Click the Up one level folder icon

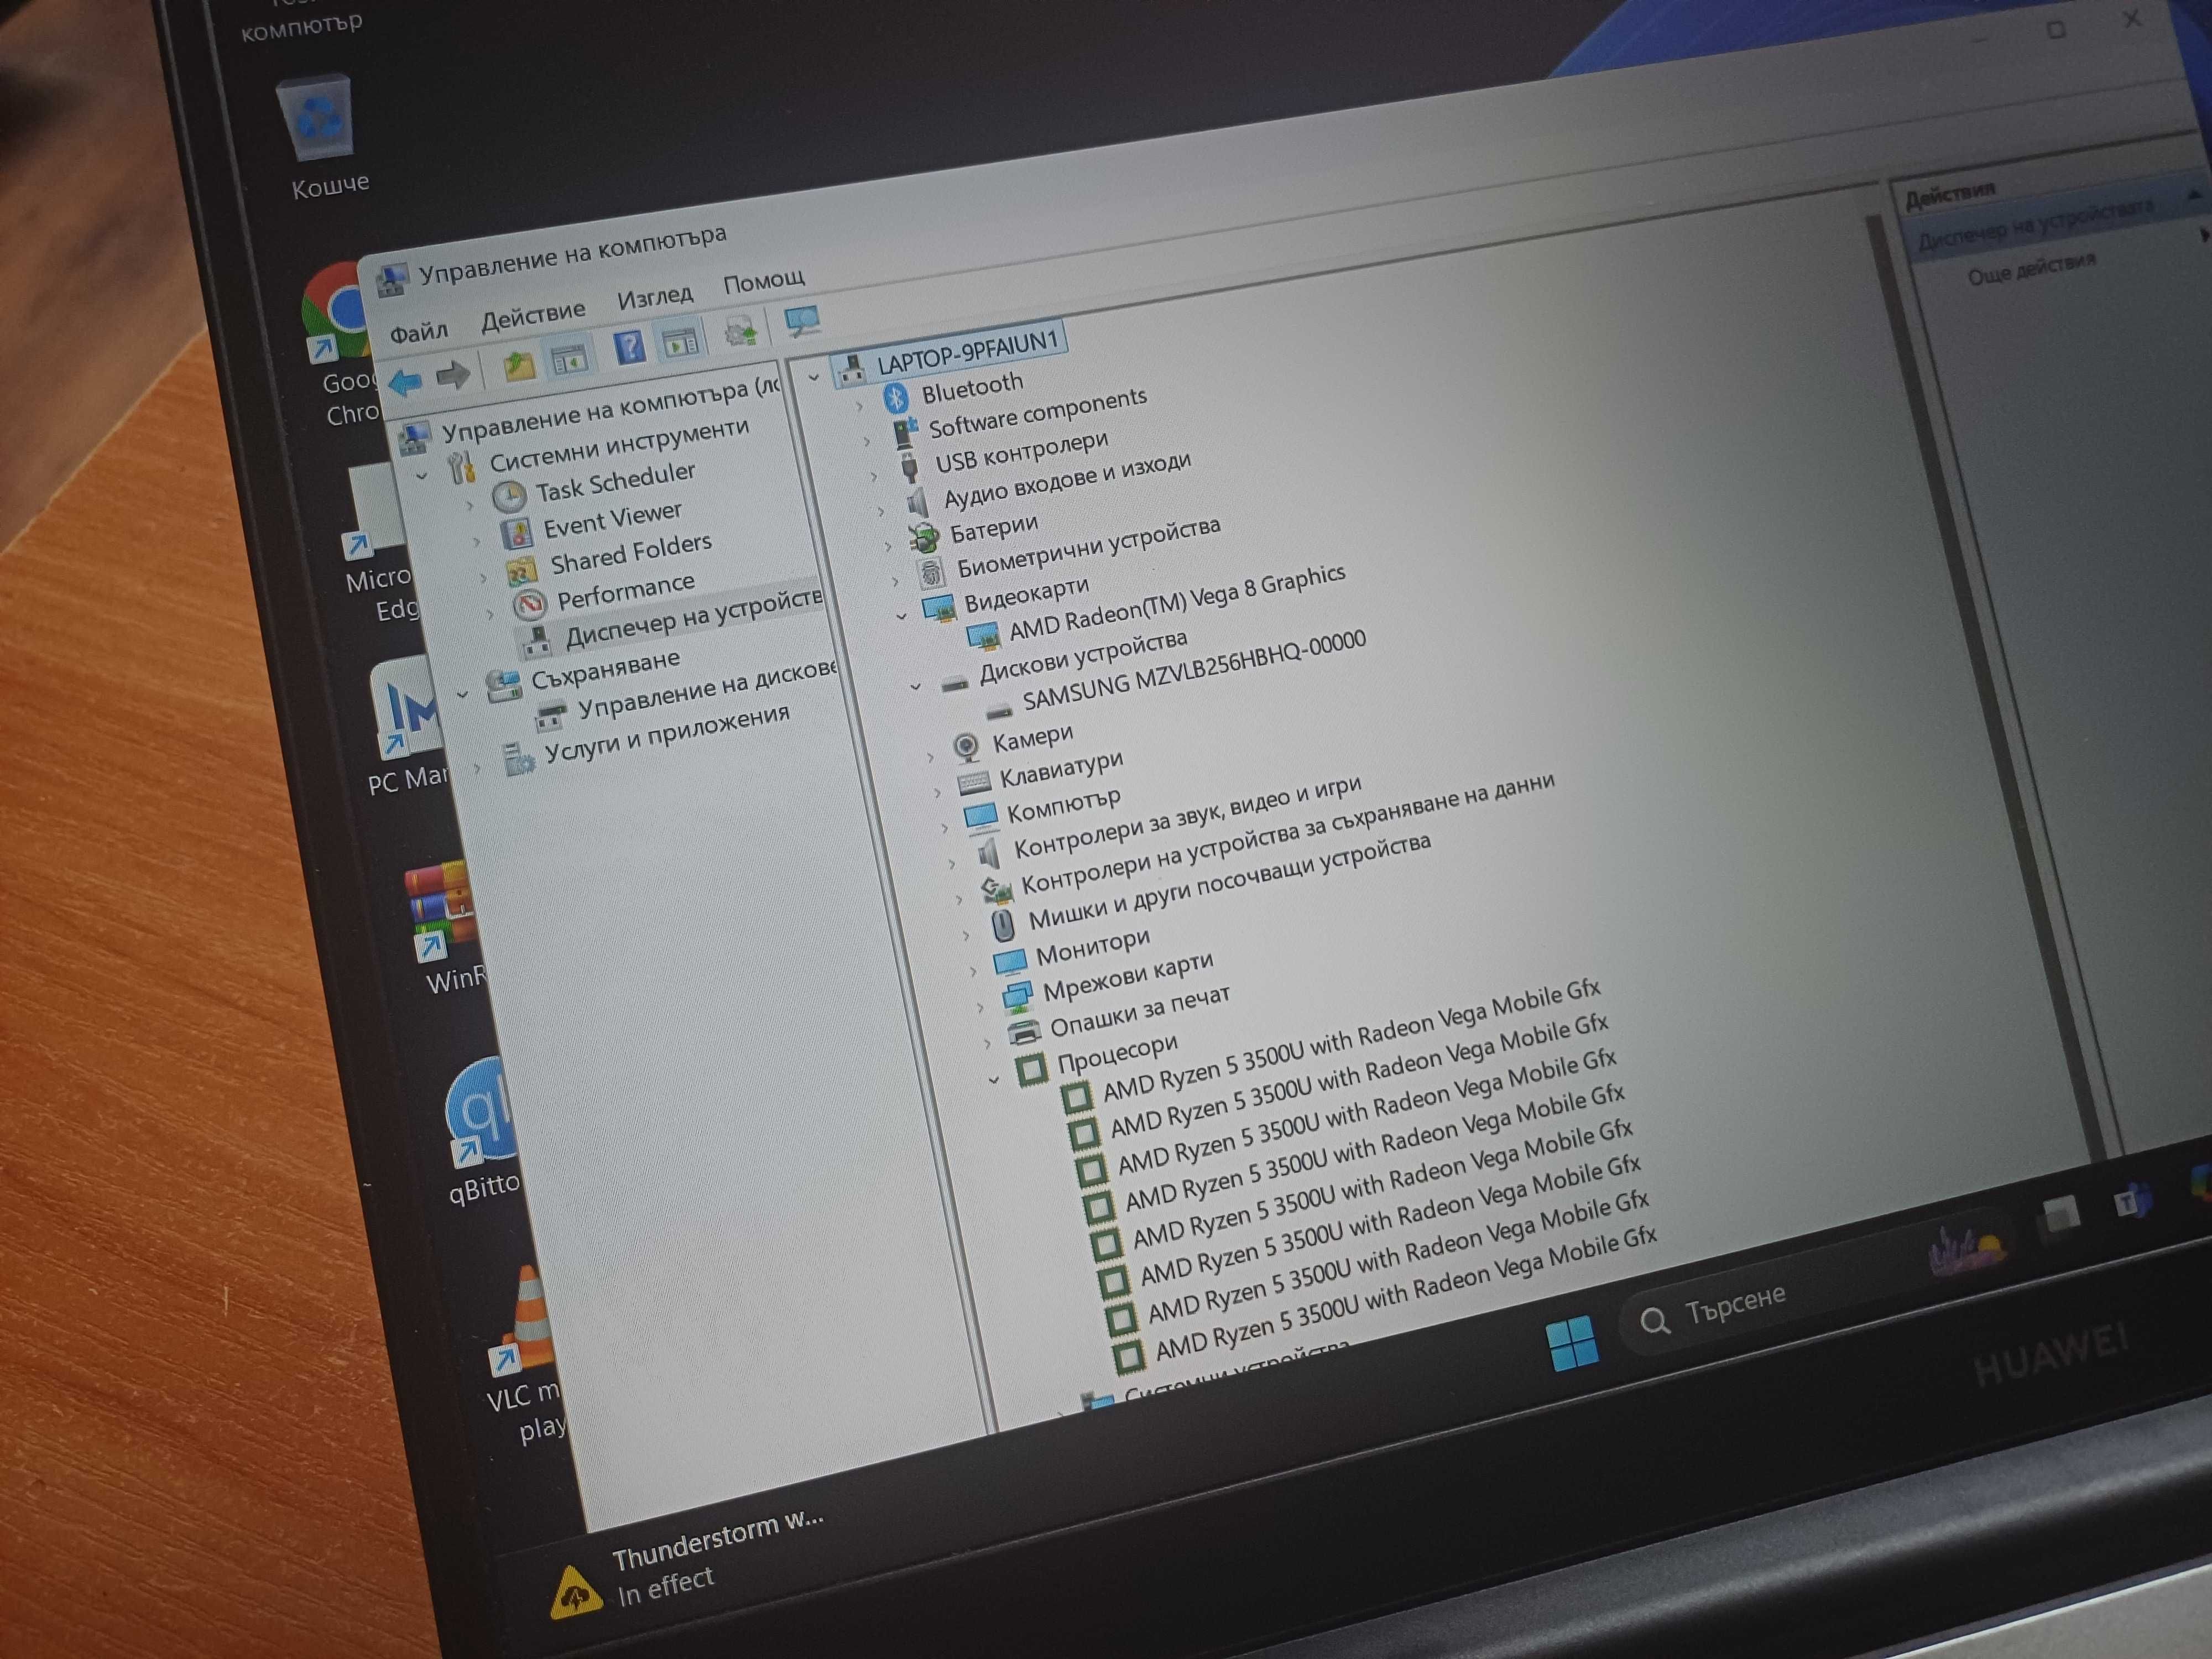[518, 366]
